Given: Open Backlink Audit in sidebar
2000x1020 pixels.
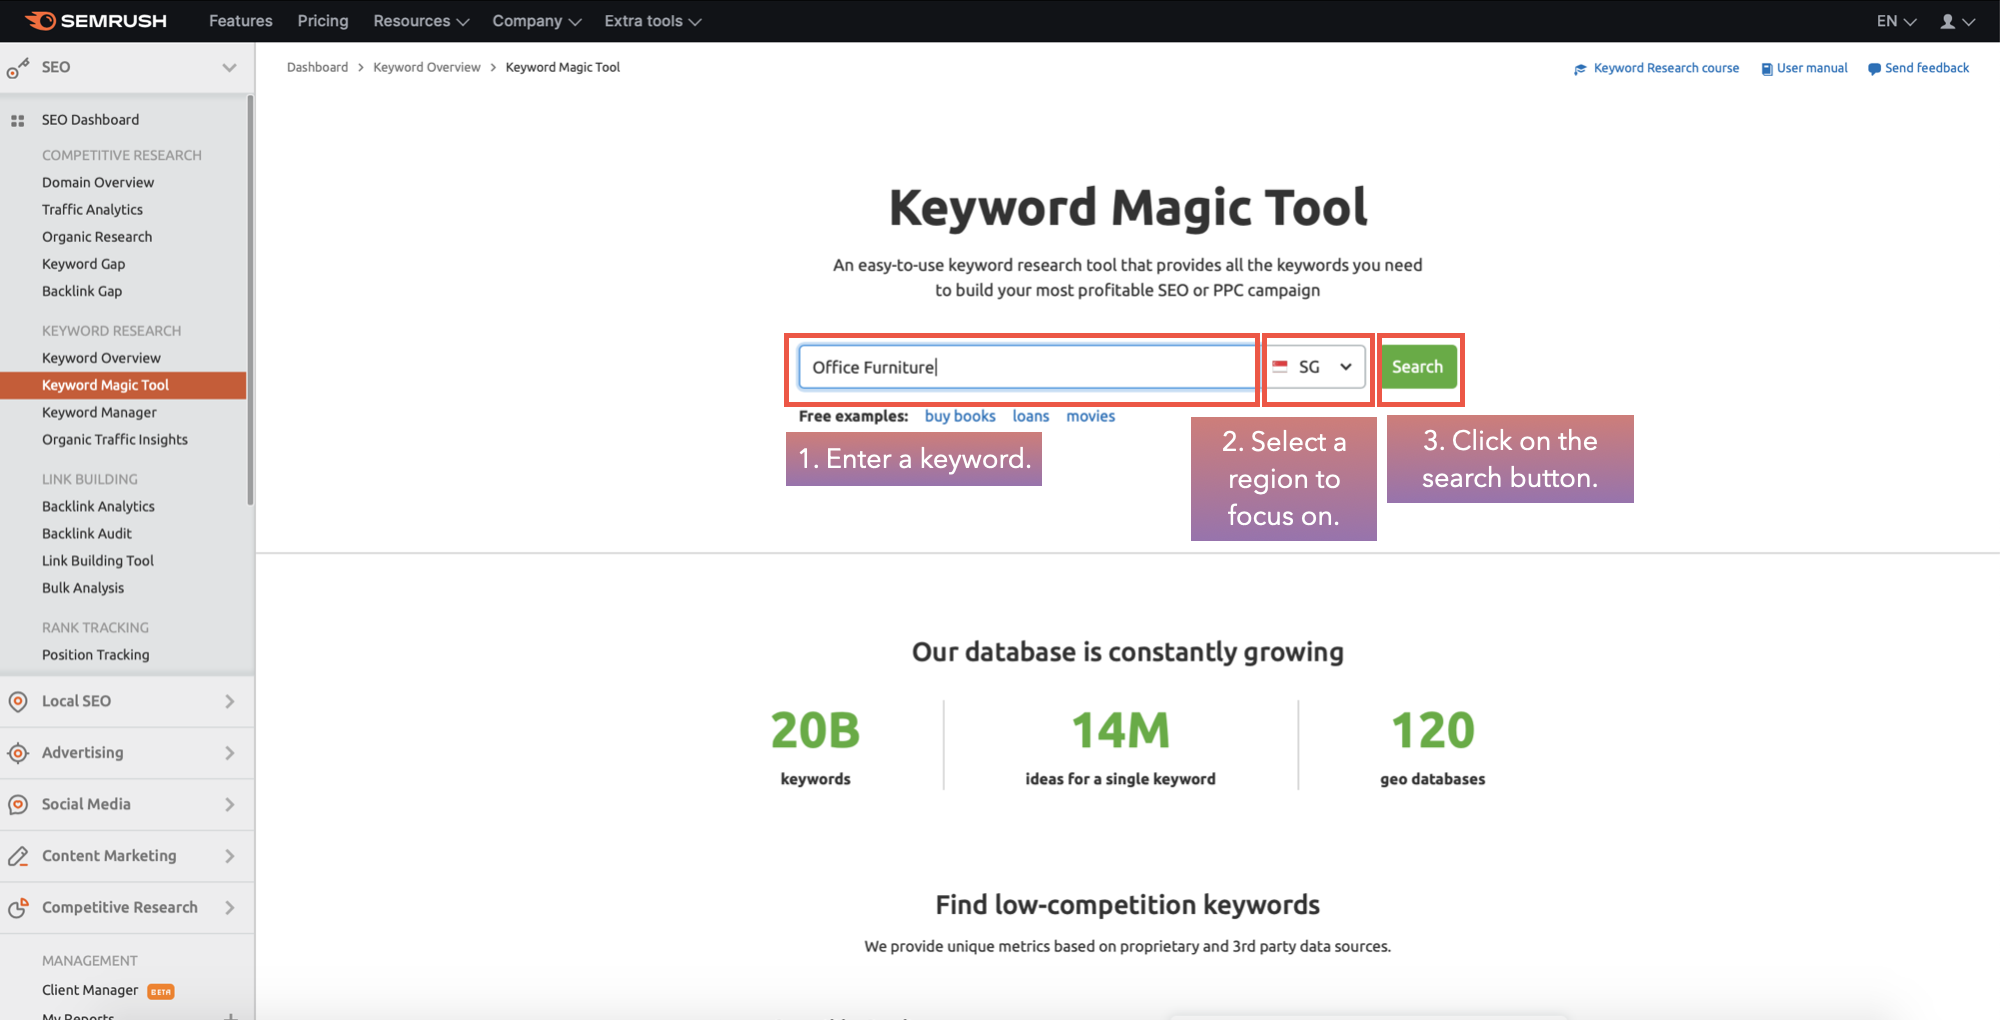Looking at the screenshot, I should (87, 534).
